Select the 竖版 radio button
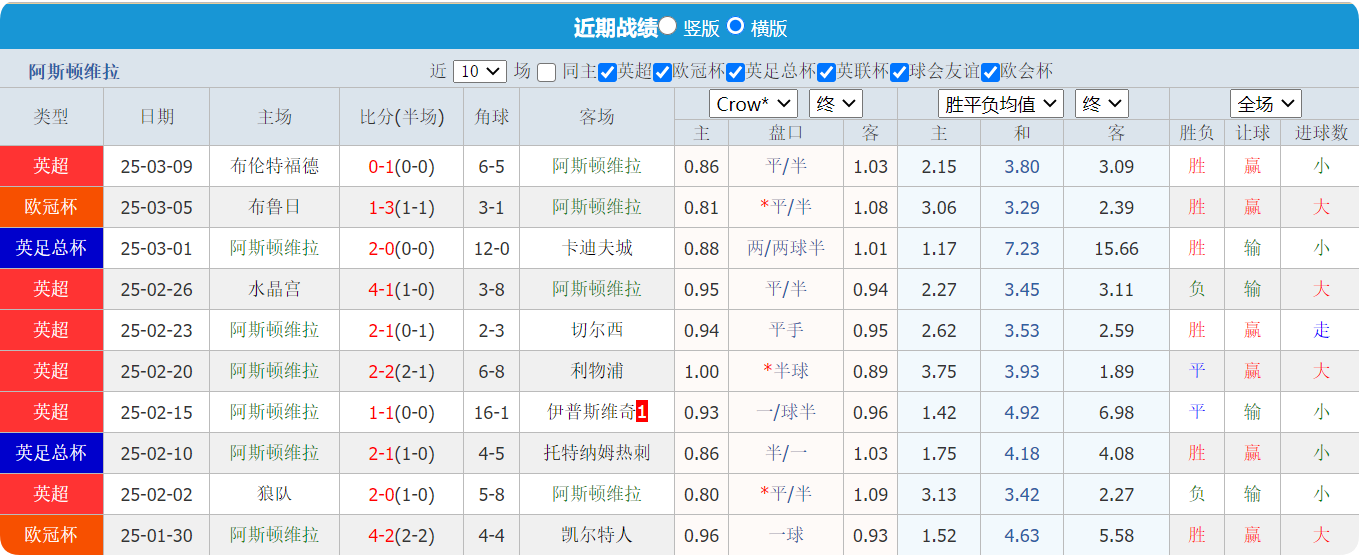Image resolution: width=1359 pixels, height=555 pixels. tap(668, 27)
